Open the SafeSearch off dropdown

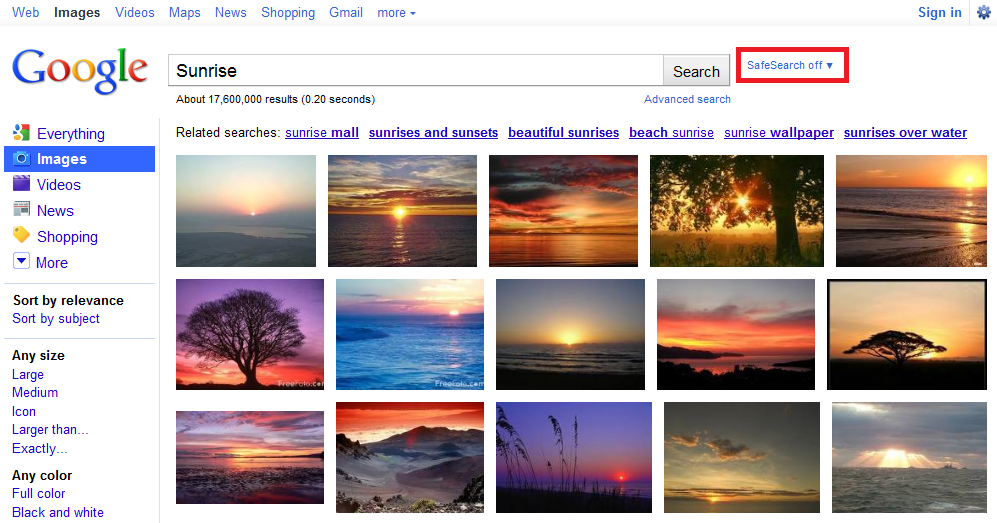pos(790,65)
